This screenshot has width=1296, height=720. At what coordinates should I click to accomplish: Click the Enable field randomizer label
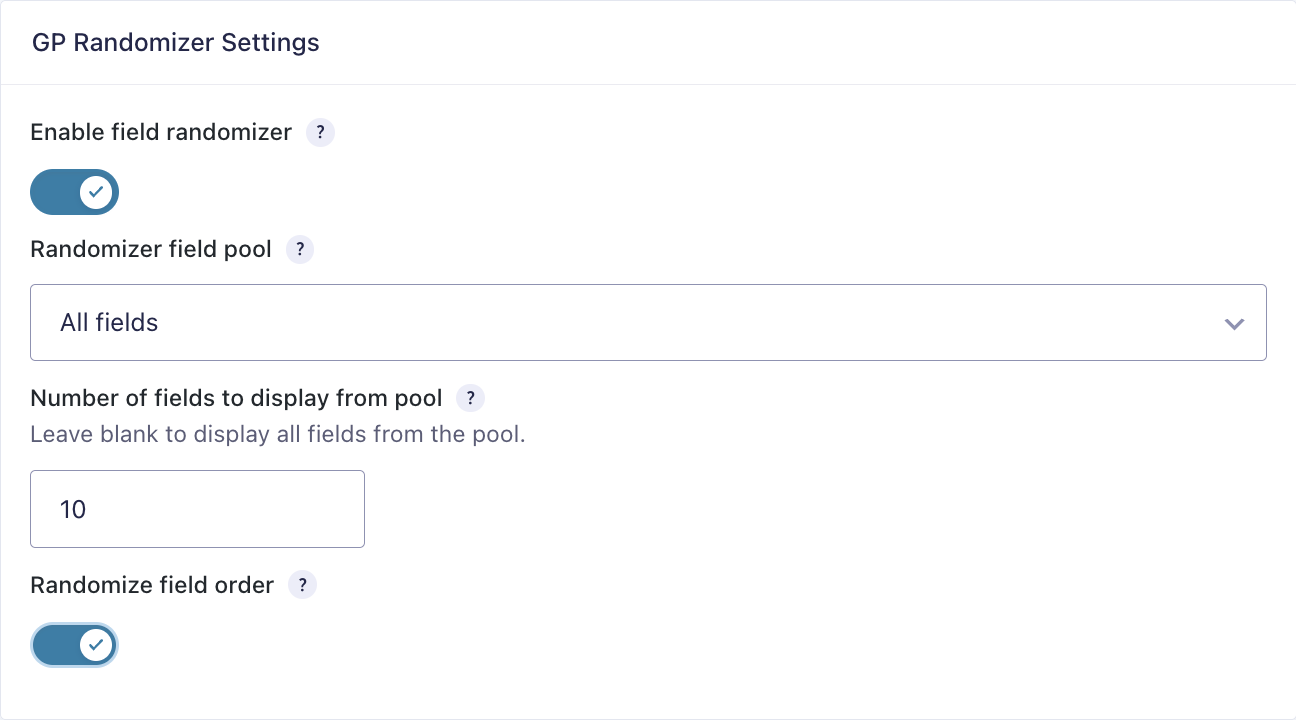click(161, 132)
